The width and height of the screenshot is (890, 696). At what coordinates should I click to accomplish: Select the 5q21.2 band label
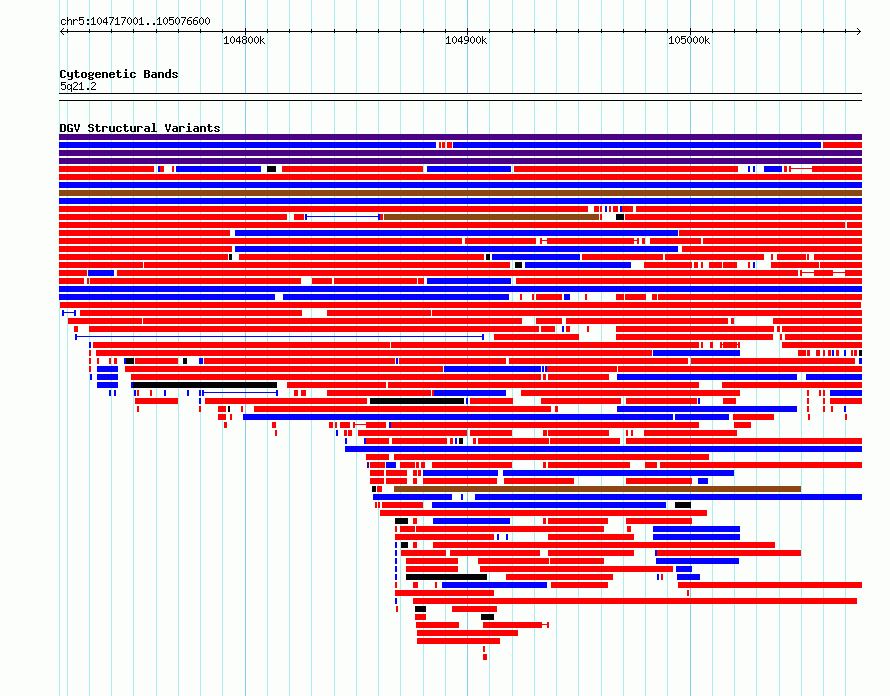click(x=78, y=86)
